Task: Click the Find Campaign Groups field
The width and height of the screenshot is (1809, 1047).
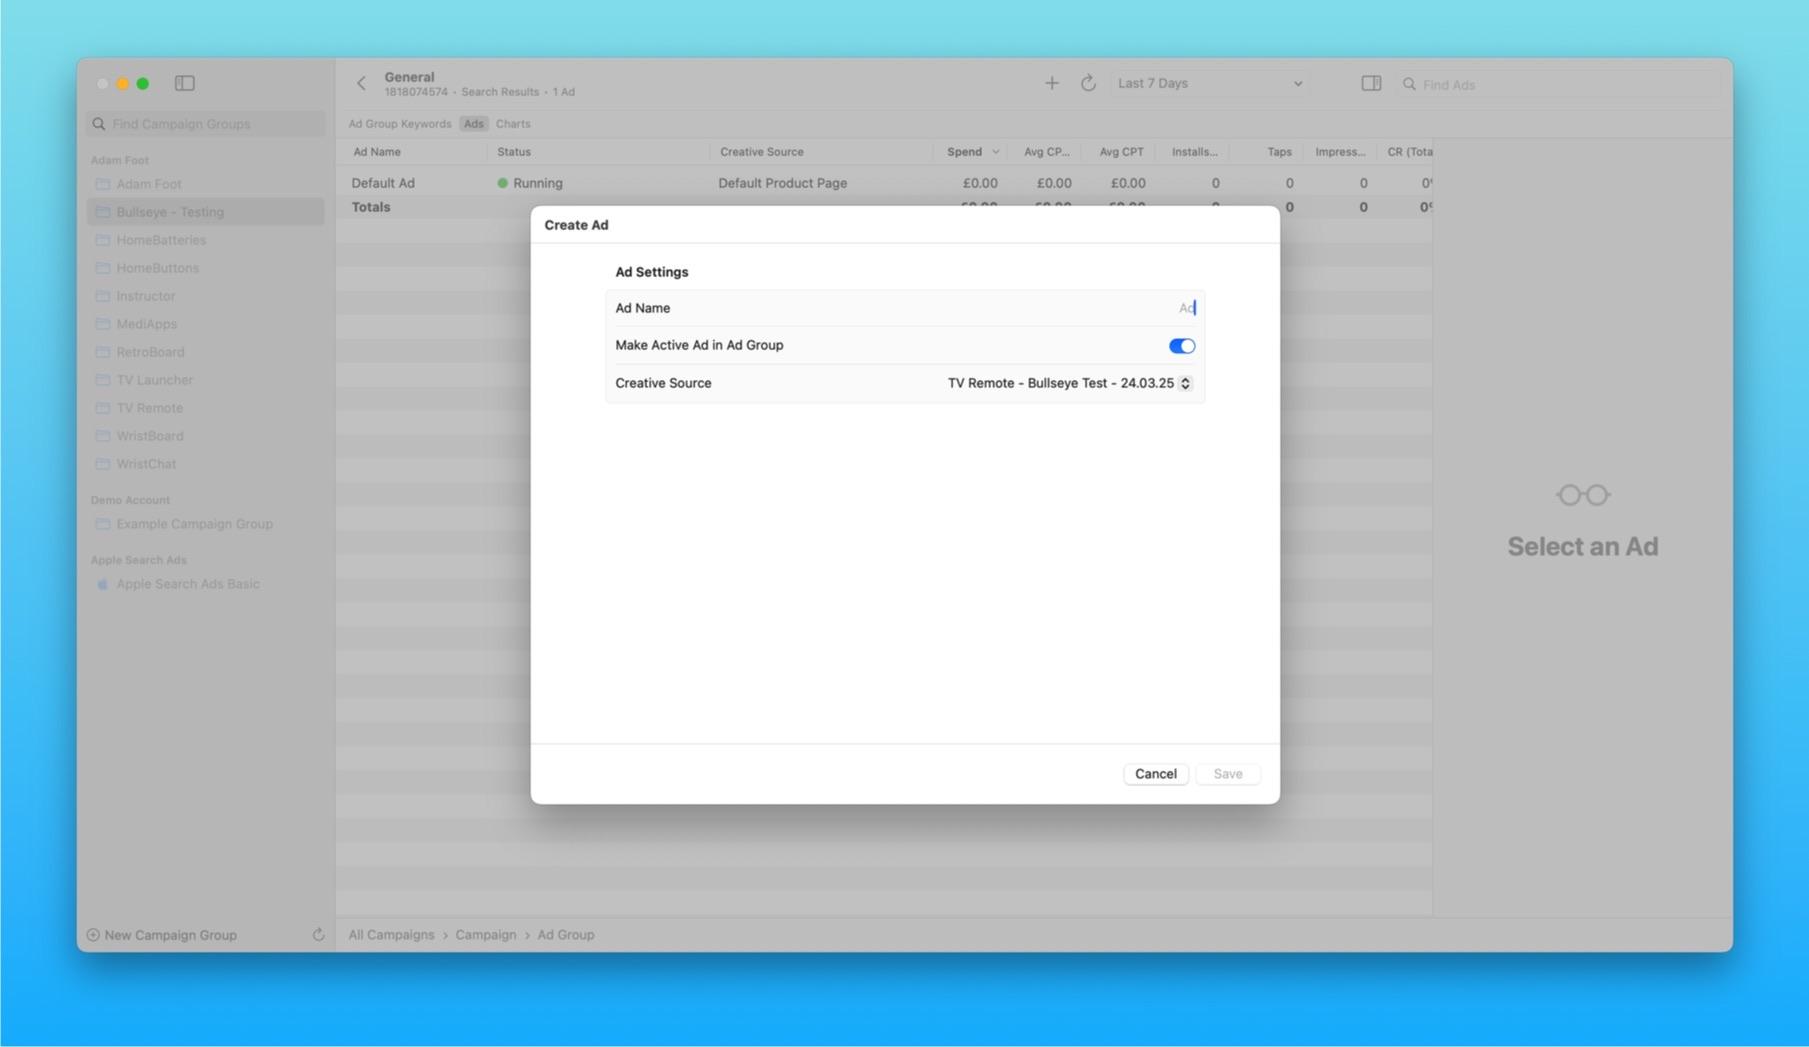Action: click(205, 124)
